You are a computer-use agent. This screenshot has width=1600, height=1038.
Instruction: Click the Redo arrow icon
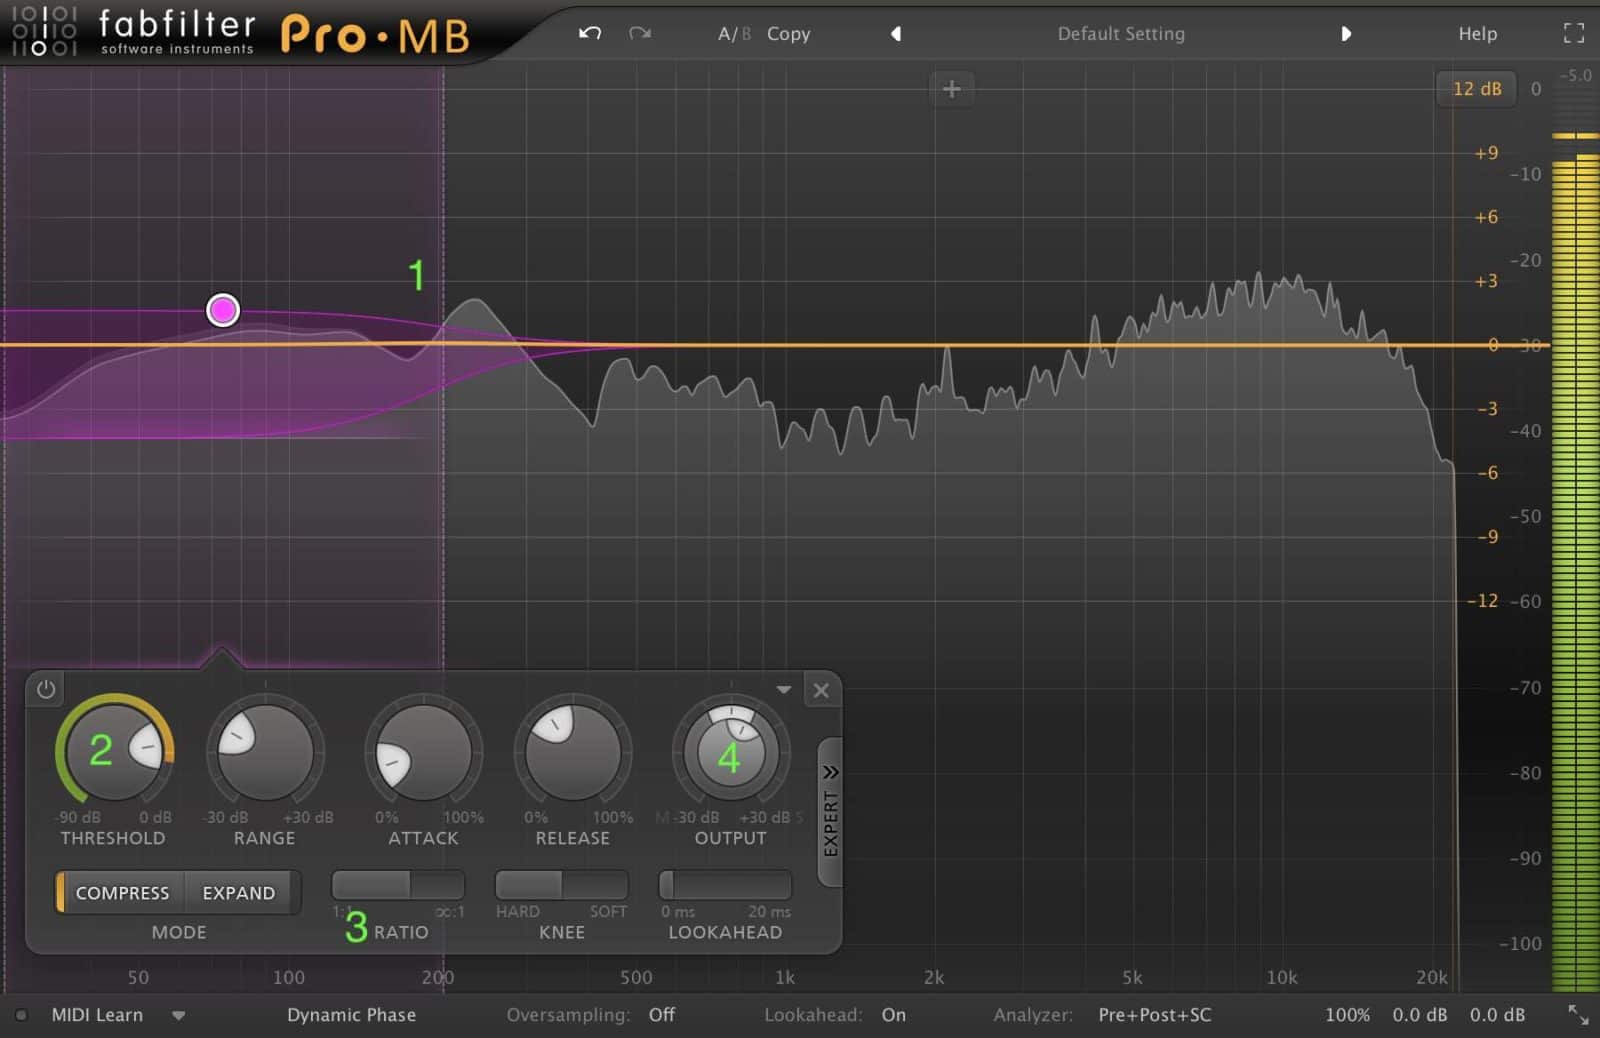click(x=640, y=33)
